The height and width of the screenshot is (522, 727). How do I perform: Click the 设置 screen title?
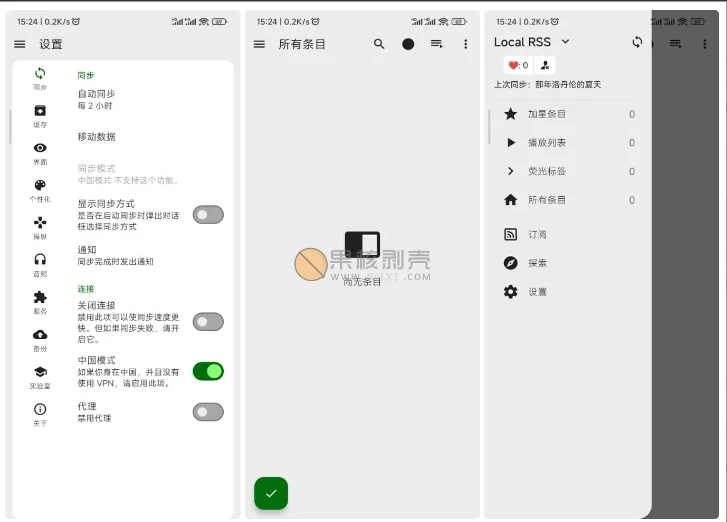pos(51,45)
